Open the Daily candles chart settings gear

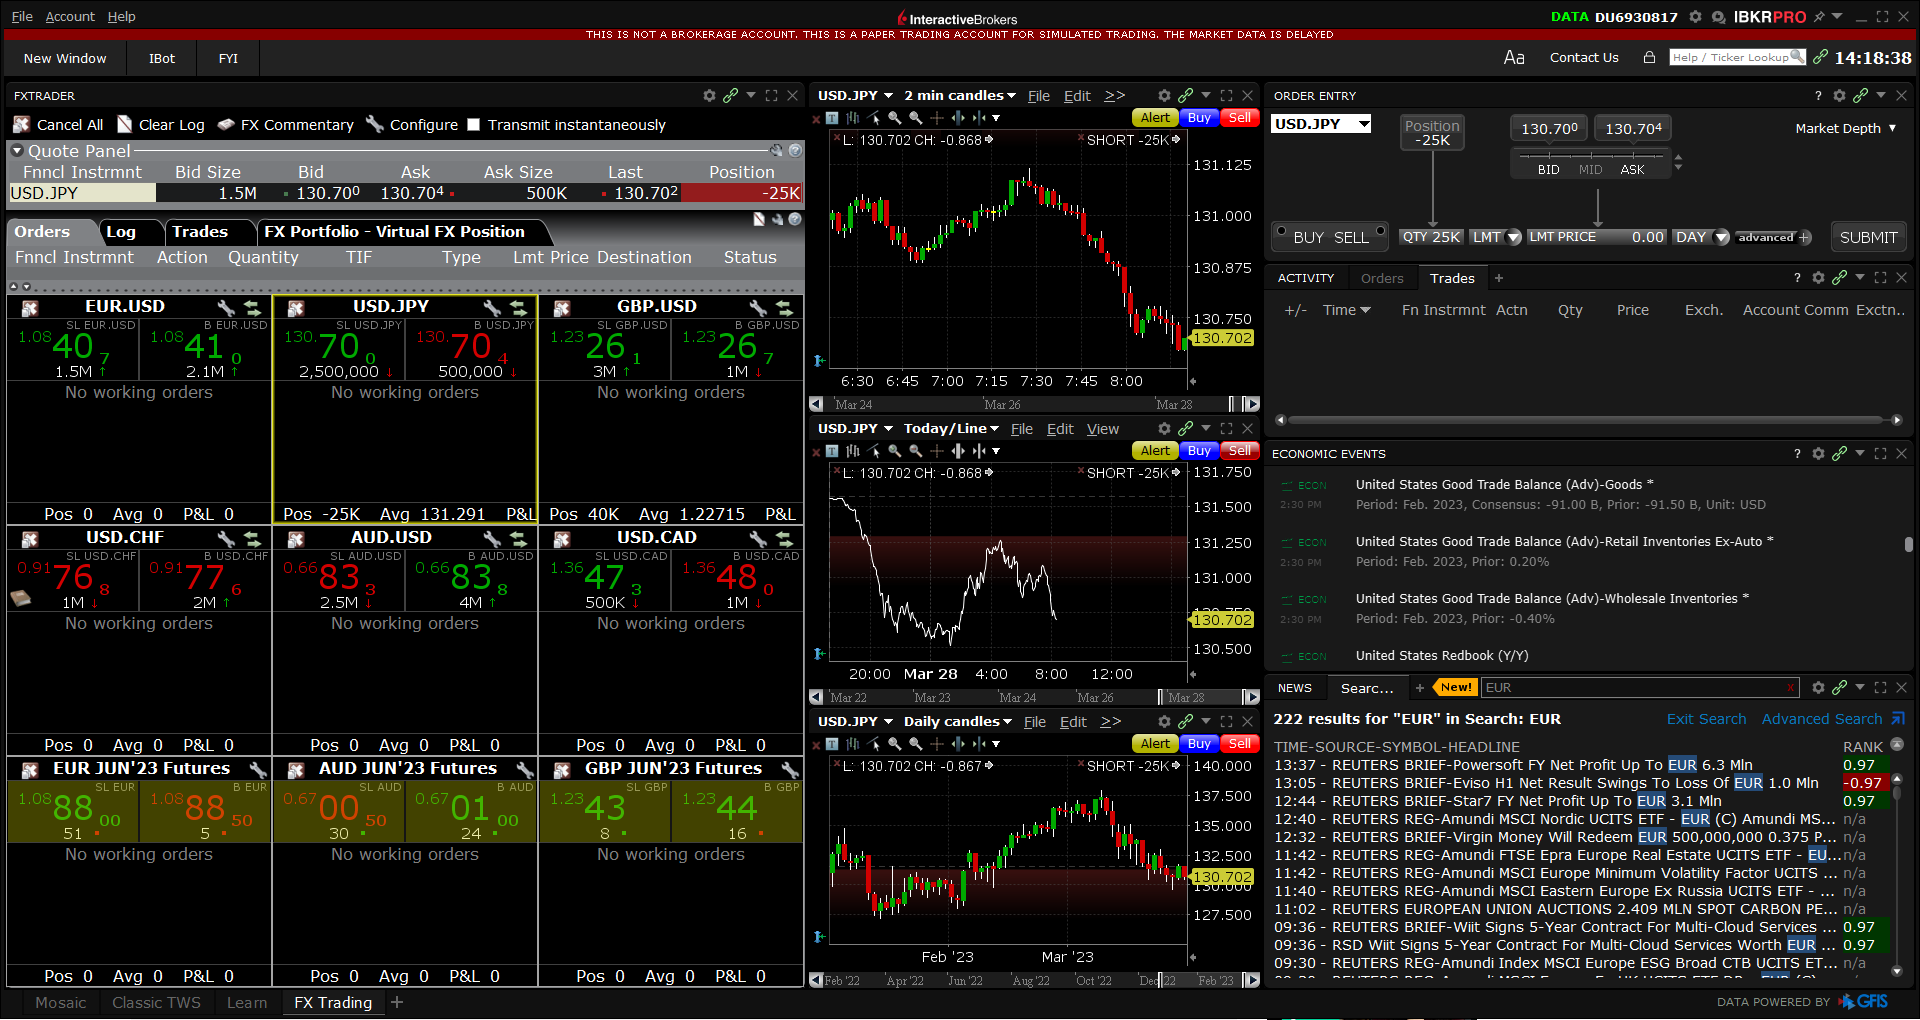[x=1164, y=722]
